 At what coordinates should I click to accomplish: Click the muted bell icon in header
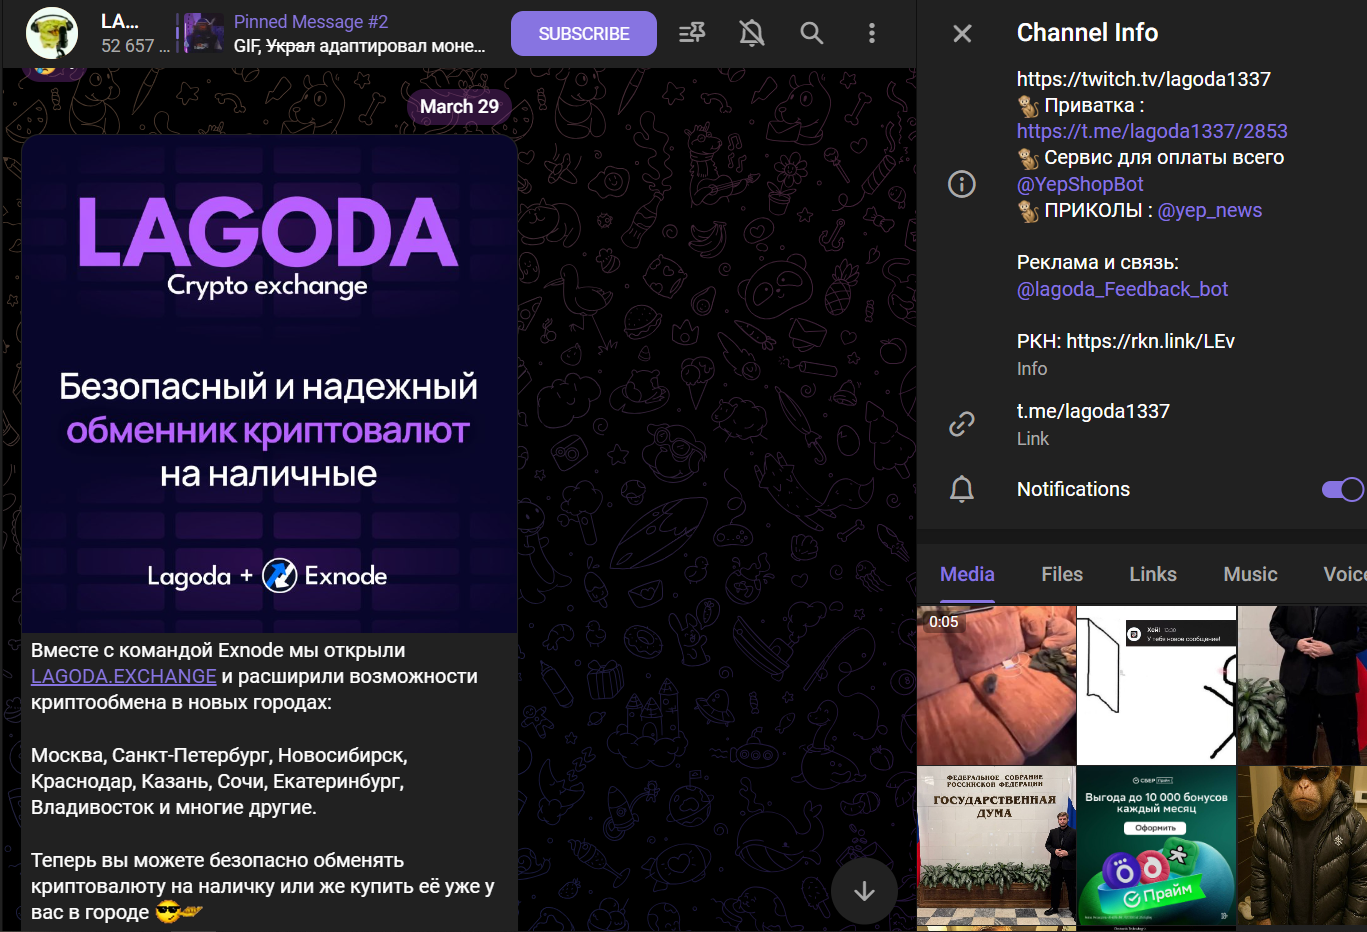pyautogui.click(x=752, y=33)
